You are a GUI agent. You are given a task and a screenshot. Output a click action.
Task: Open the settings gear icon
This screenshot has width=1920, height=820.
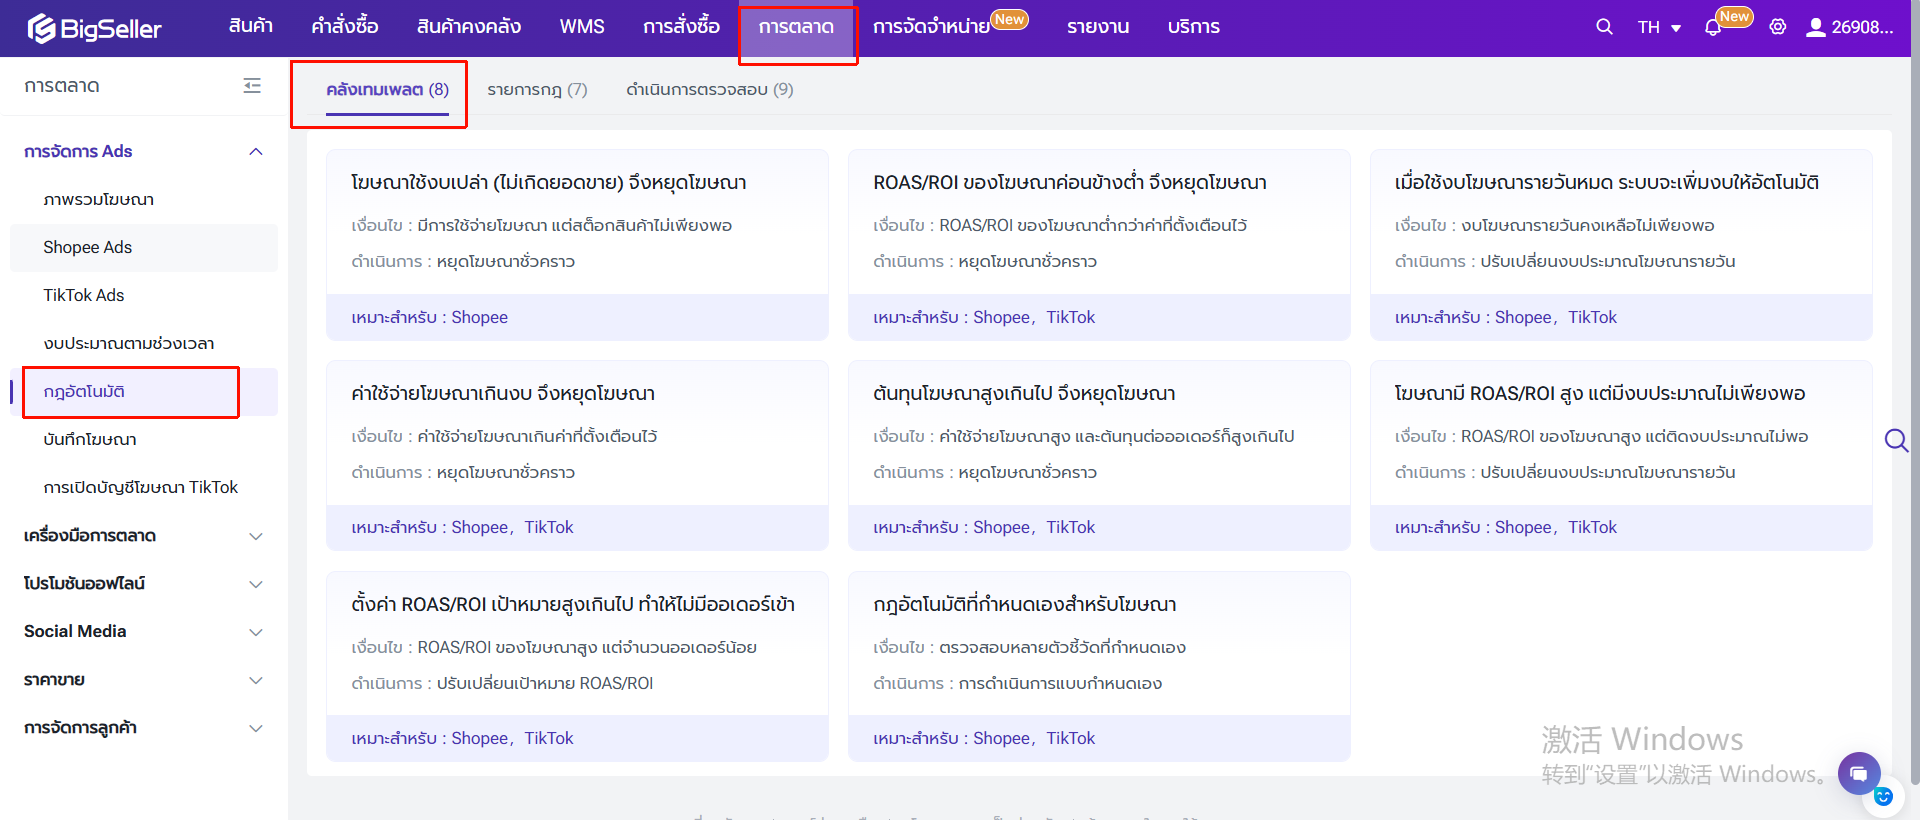point(1777,27)
